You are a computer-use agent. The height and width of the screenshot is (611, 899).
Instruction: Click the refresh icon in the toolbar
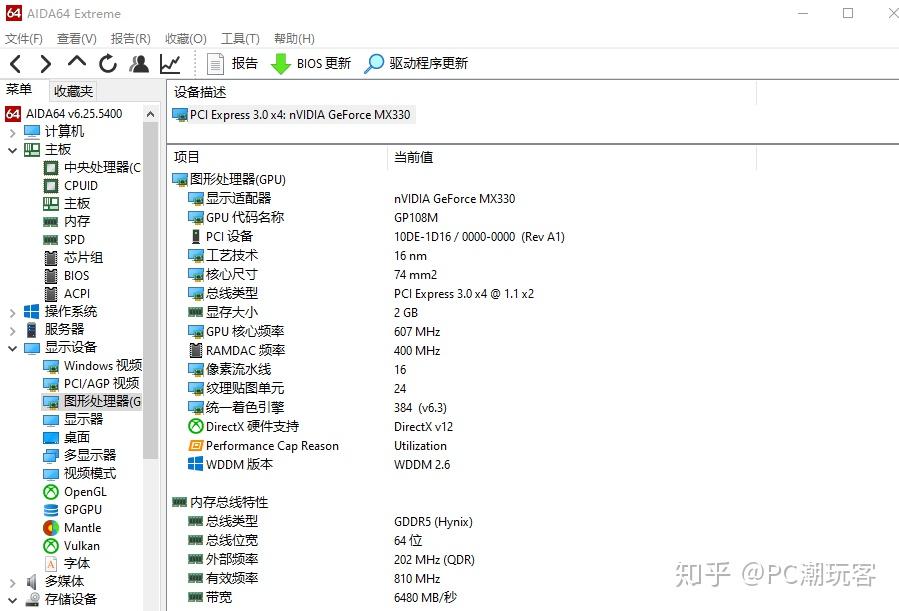pos(107,62)
